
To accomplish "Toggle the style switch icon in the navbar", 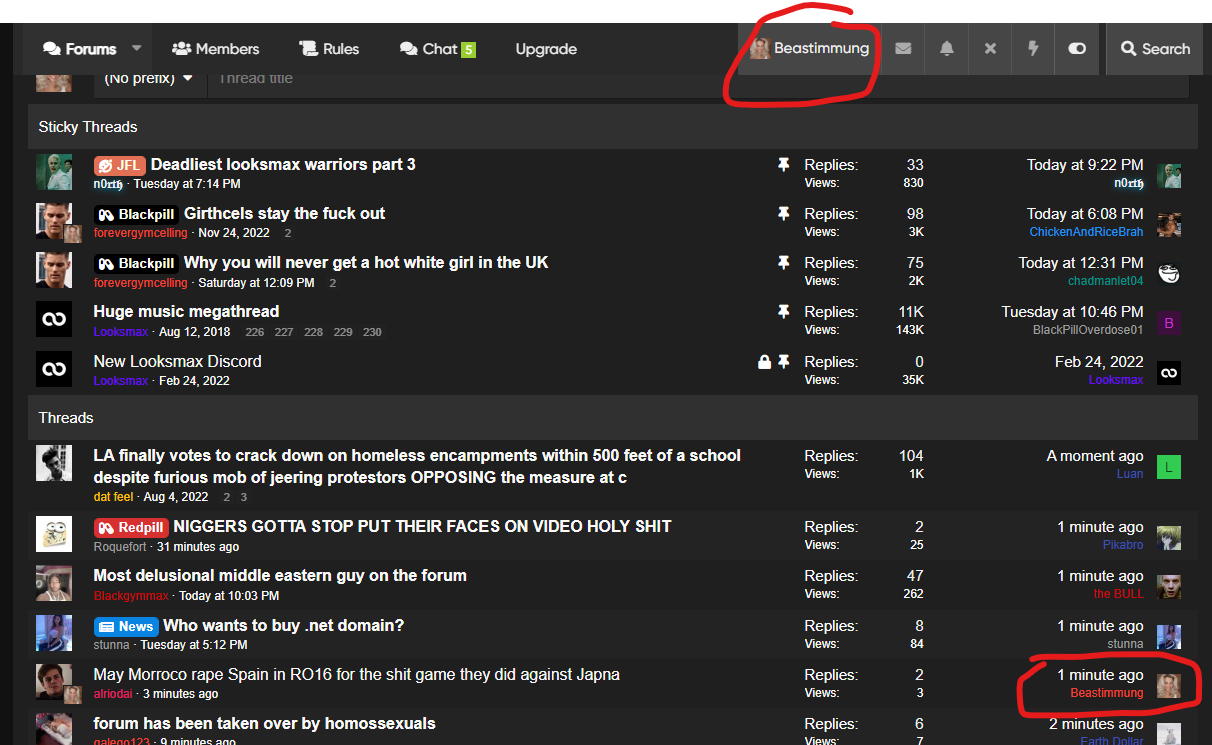I will (1077, 49).
